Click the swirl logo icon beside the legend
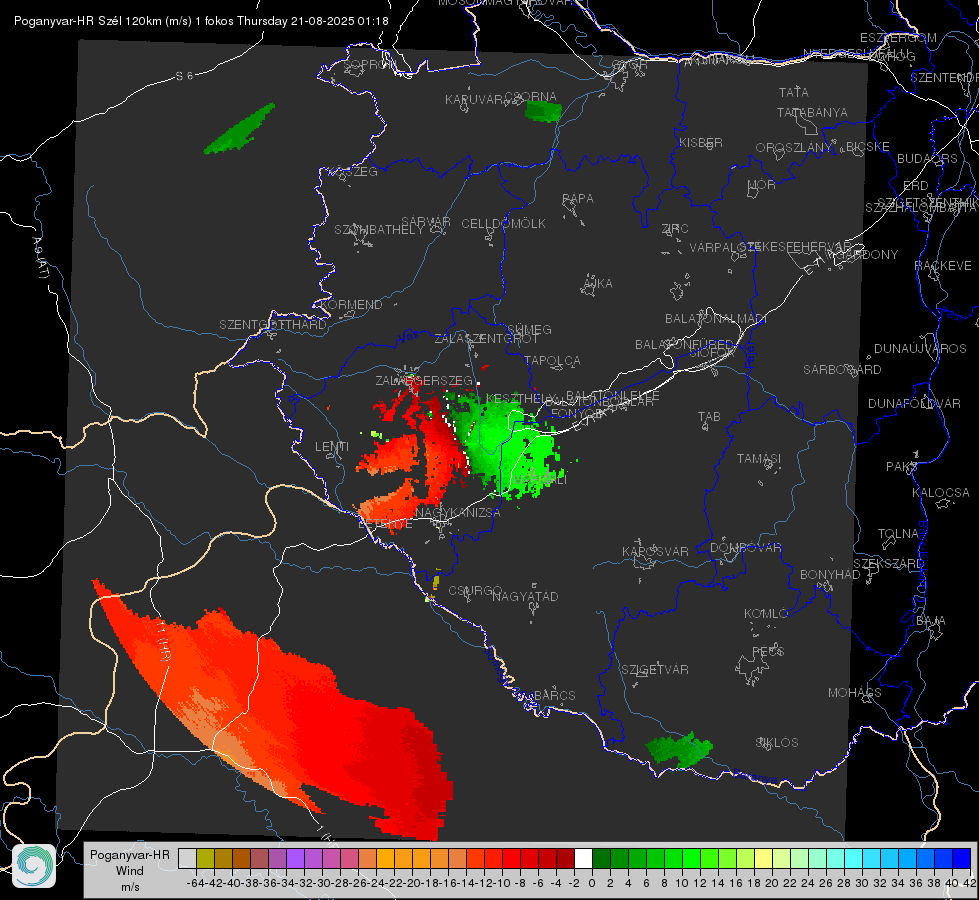 pyautogui.click(x=34, y=866)
